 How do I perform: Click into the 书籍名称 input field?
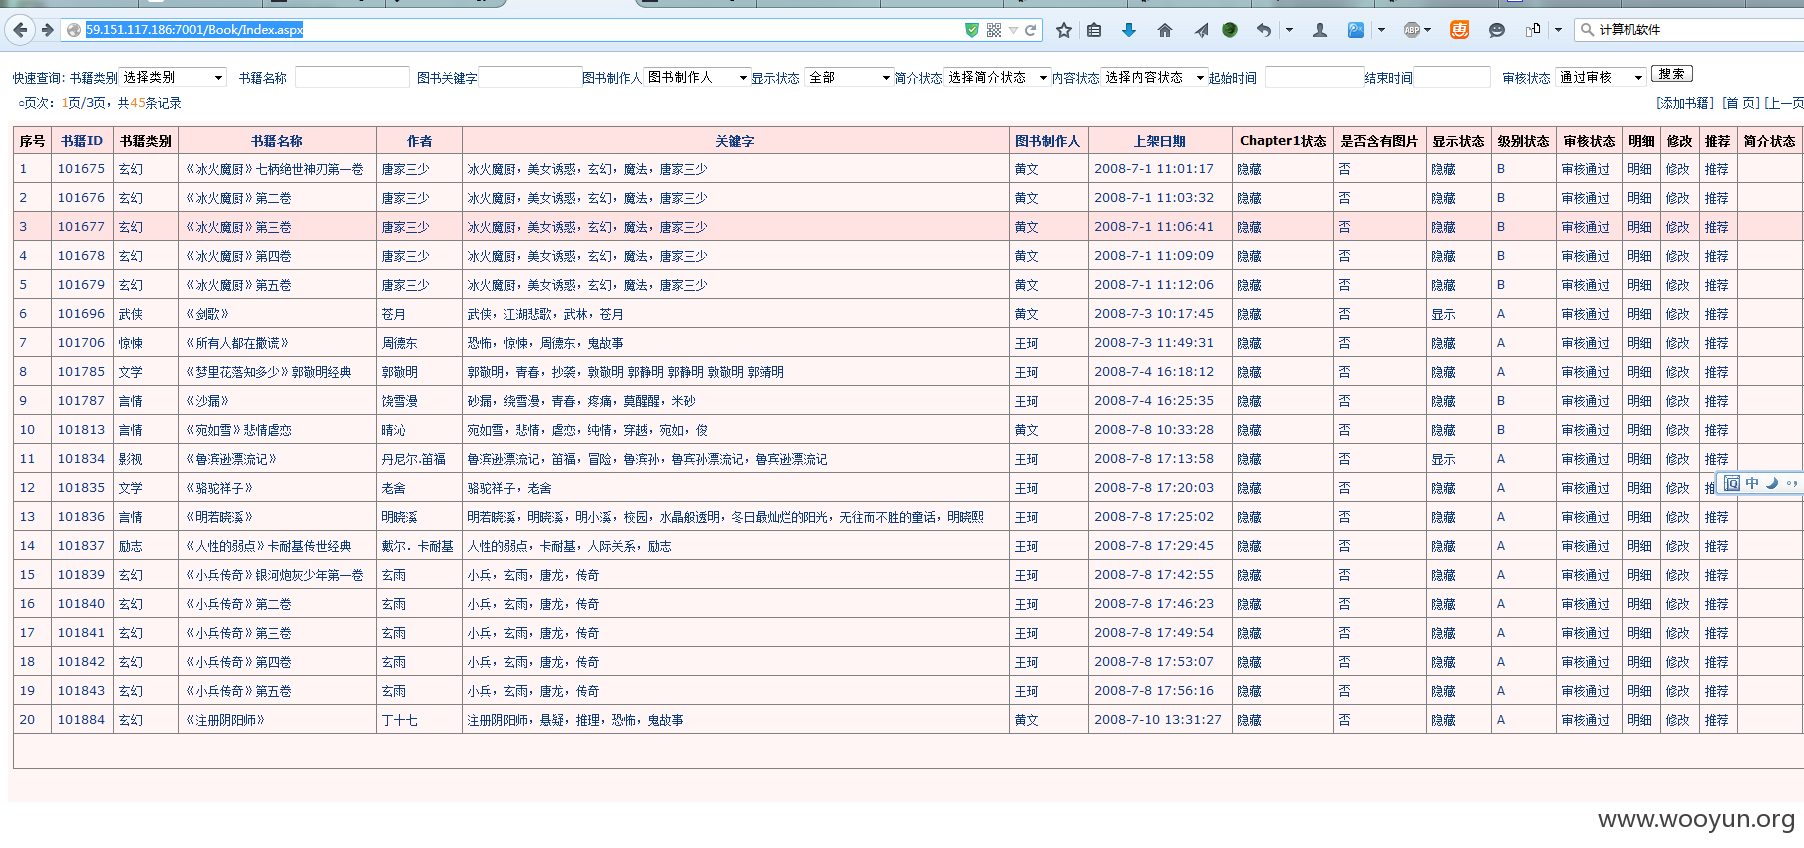pyautogui.click(x=352, y=77)
